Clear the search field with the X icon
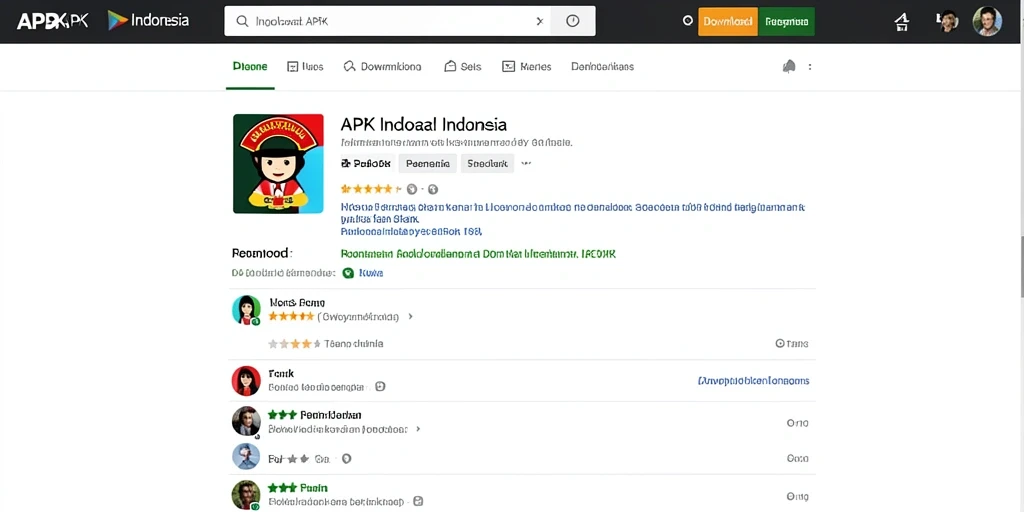Screen dimensions: 1024x512 pos(539,22)
